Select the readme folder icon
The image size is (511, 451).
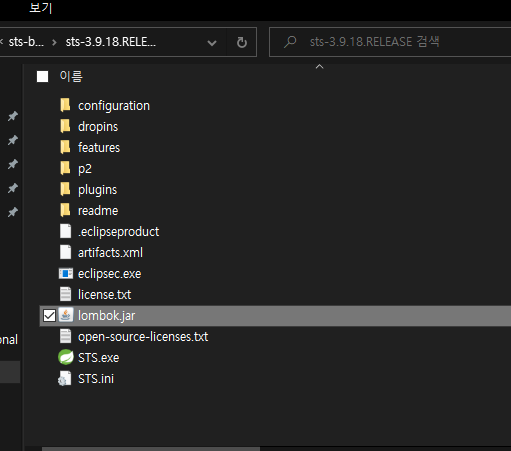[x=65, y=210]
